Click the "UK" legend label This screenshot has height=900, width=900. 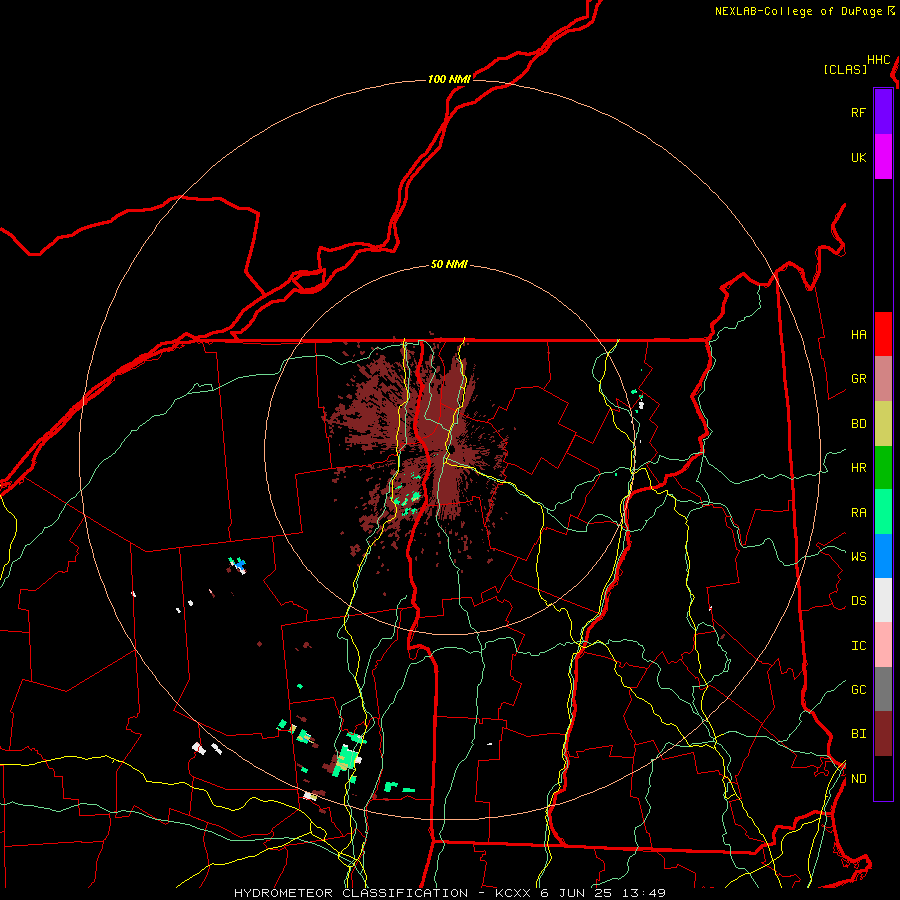pos(858,157)
